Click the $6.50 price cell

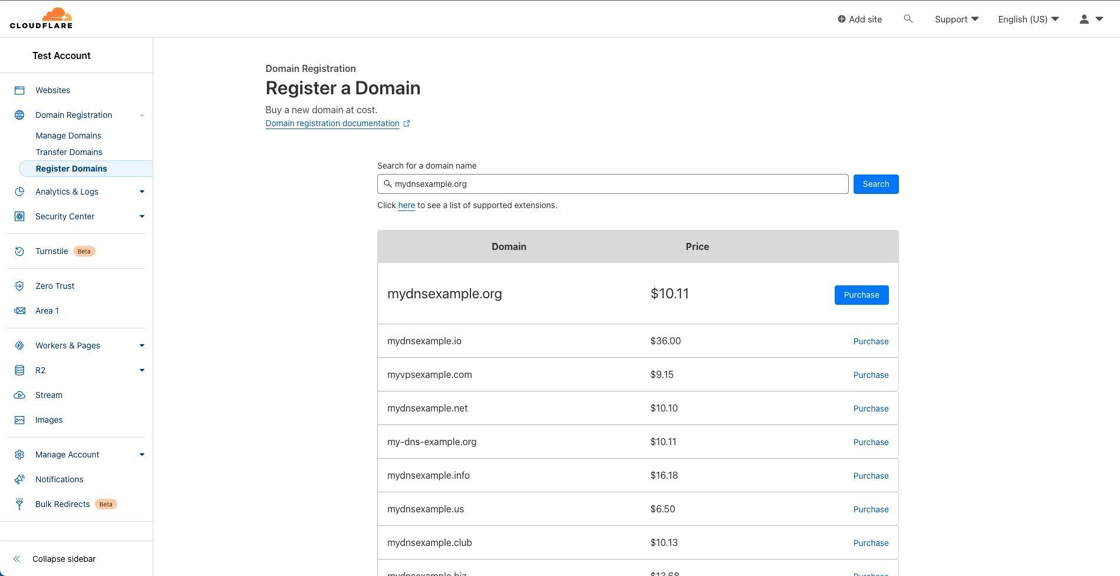click(x=663, y=510)
